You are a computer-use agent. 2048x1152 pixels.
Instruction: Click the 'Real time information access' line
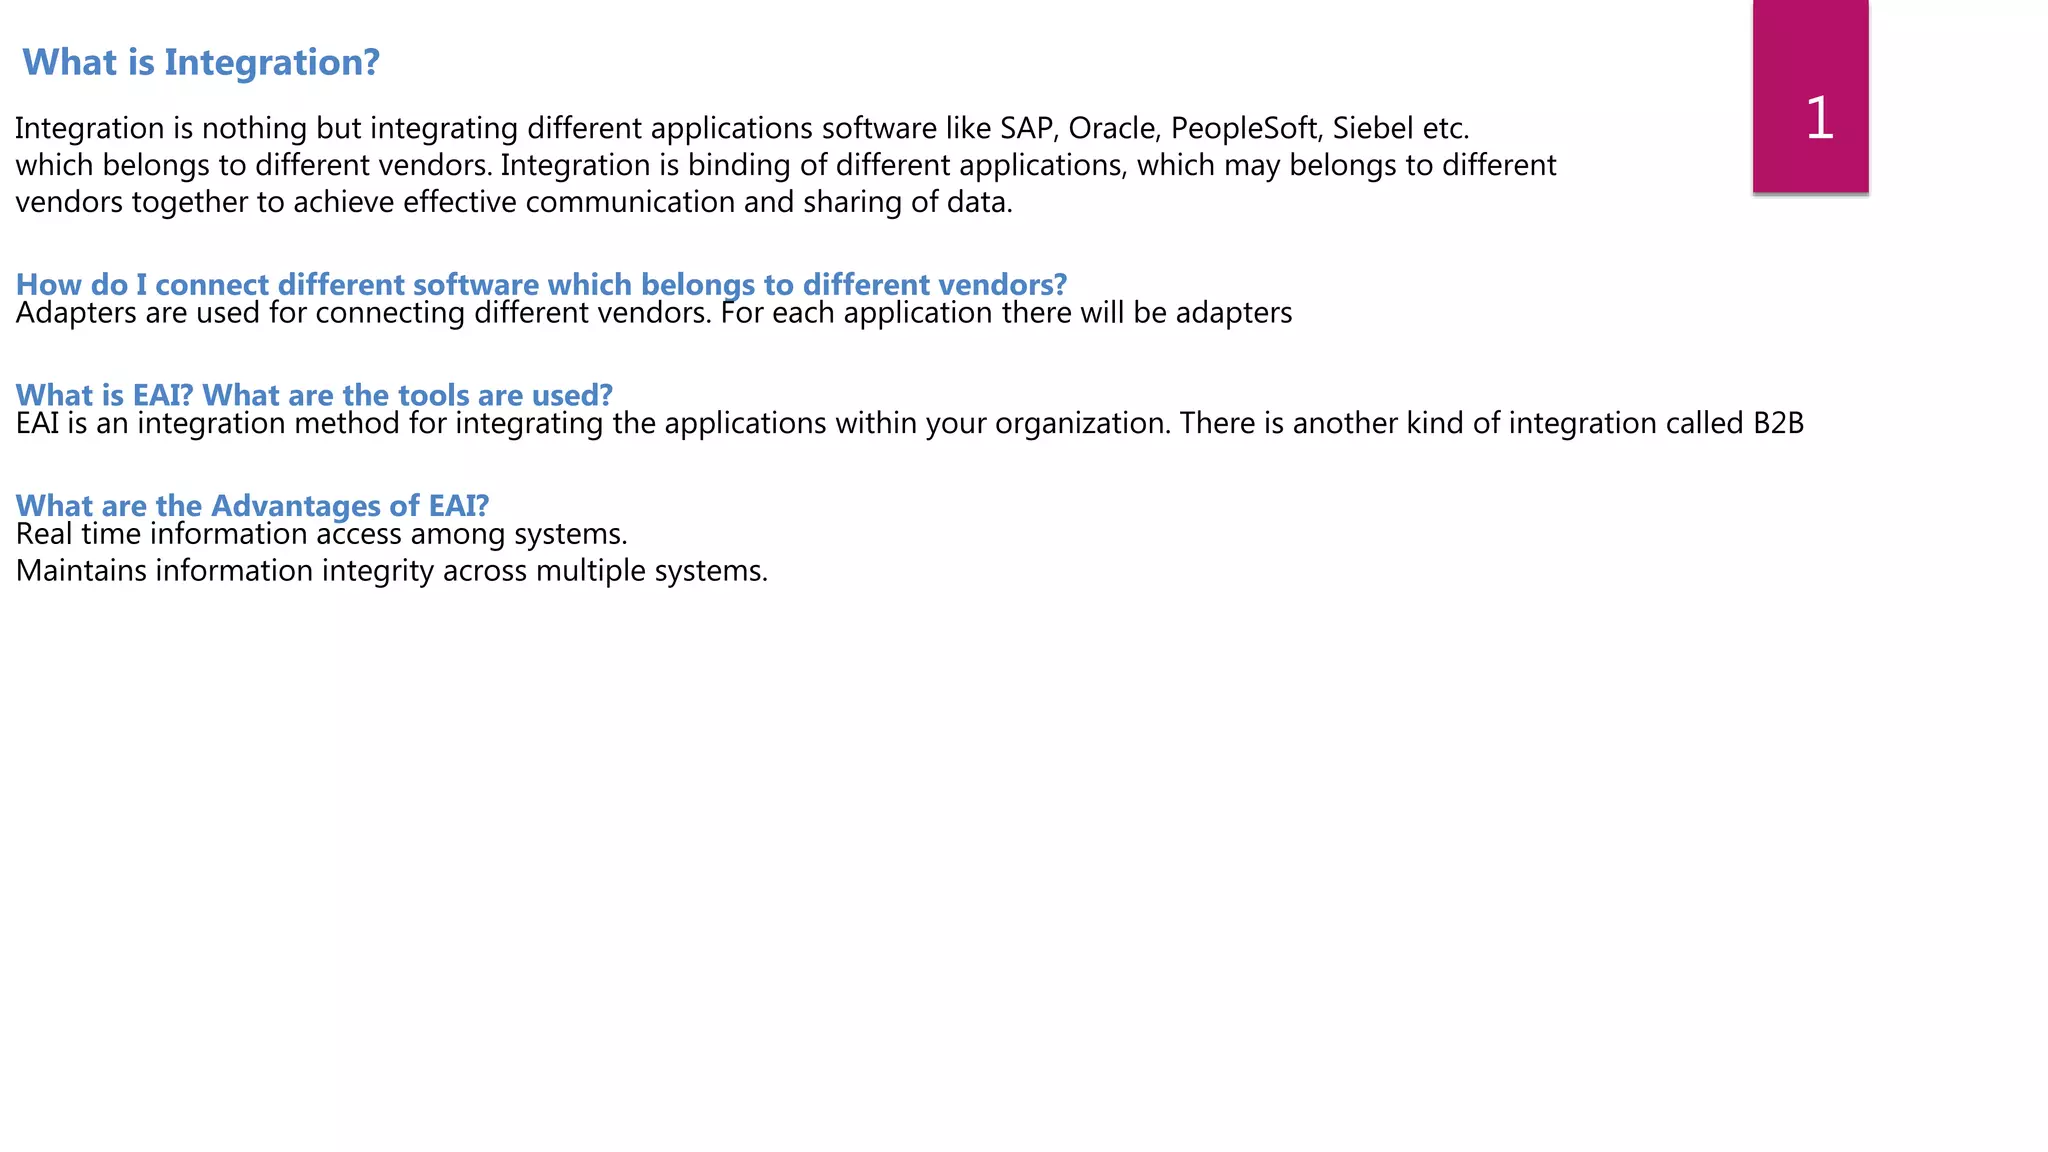pyautogui.click(x=321, y=534)
